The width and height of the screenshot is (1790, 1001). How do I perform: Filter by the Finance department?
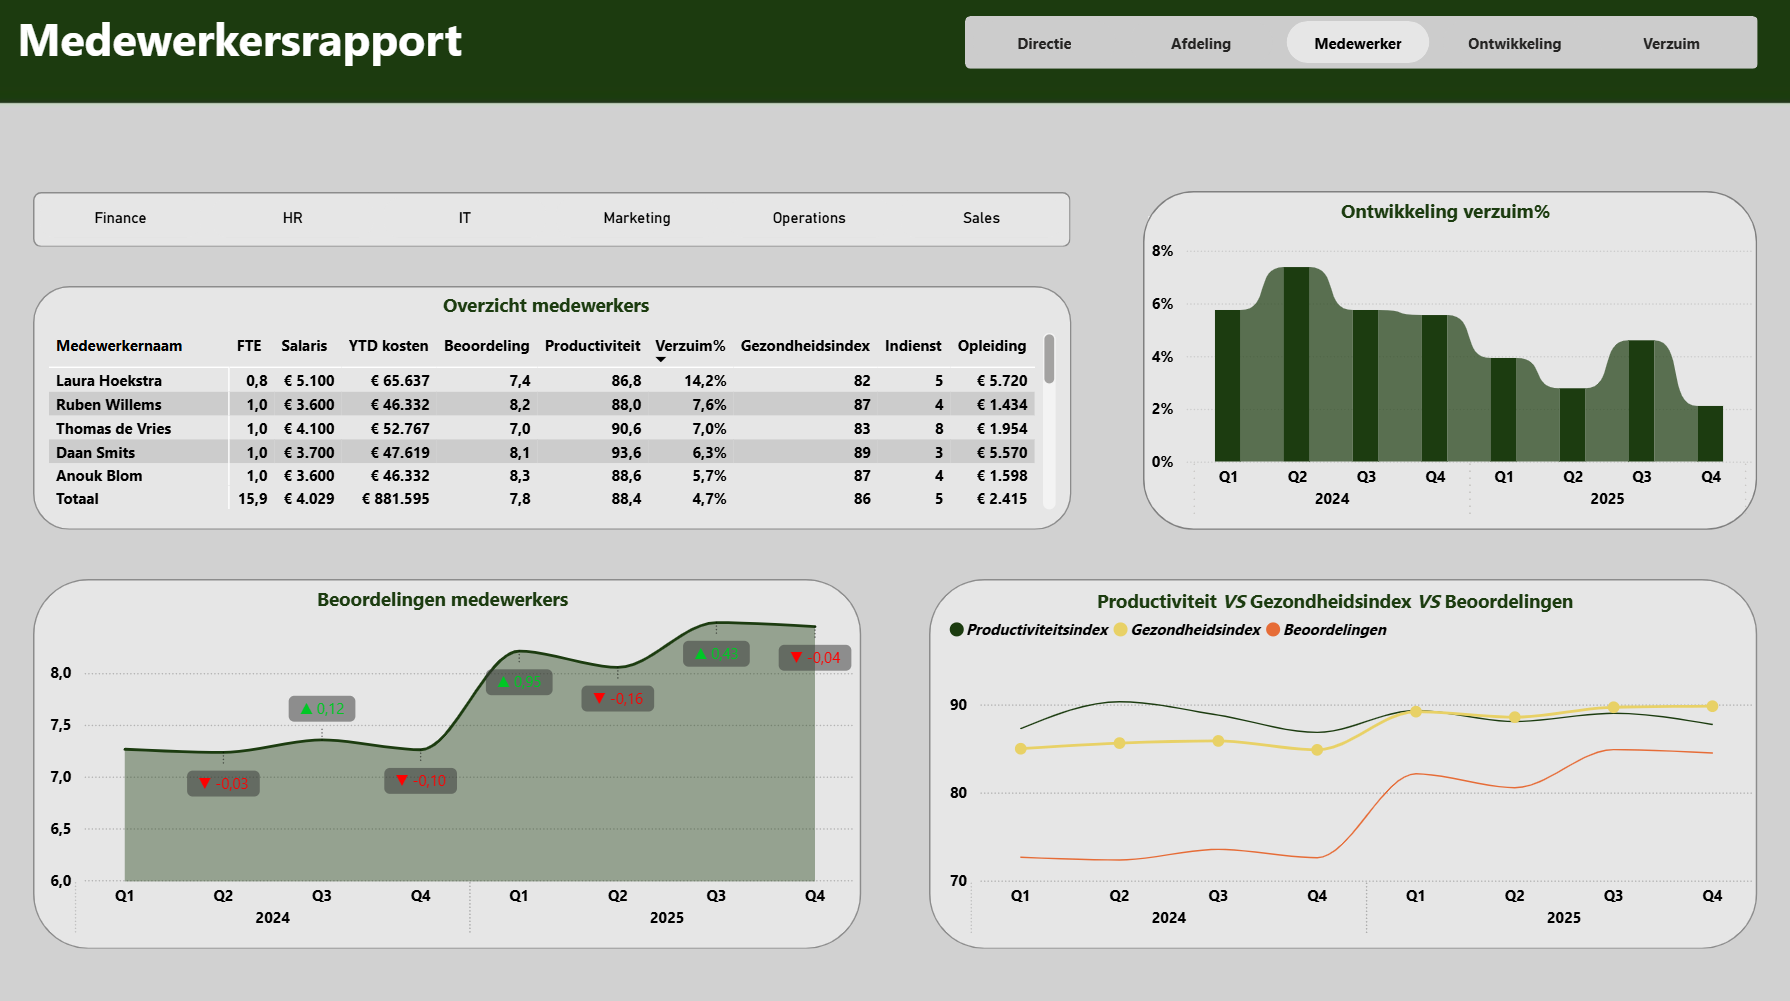120,218
